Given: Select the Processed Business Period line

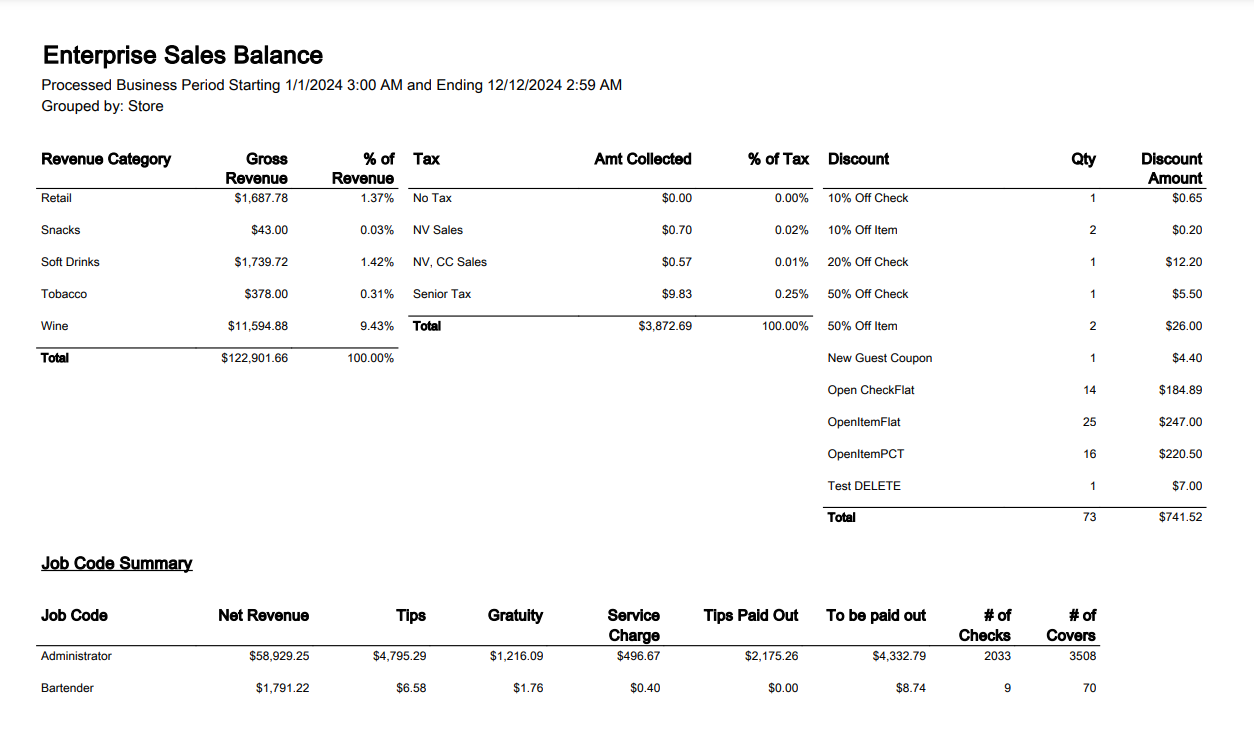Looking at the screenshot, I should 332,85.
